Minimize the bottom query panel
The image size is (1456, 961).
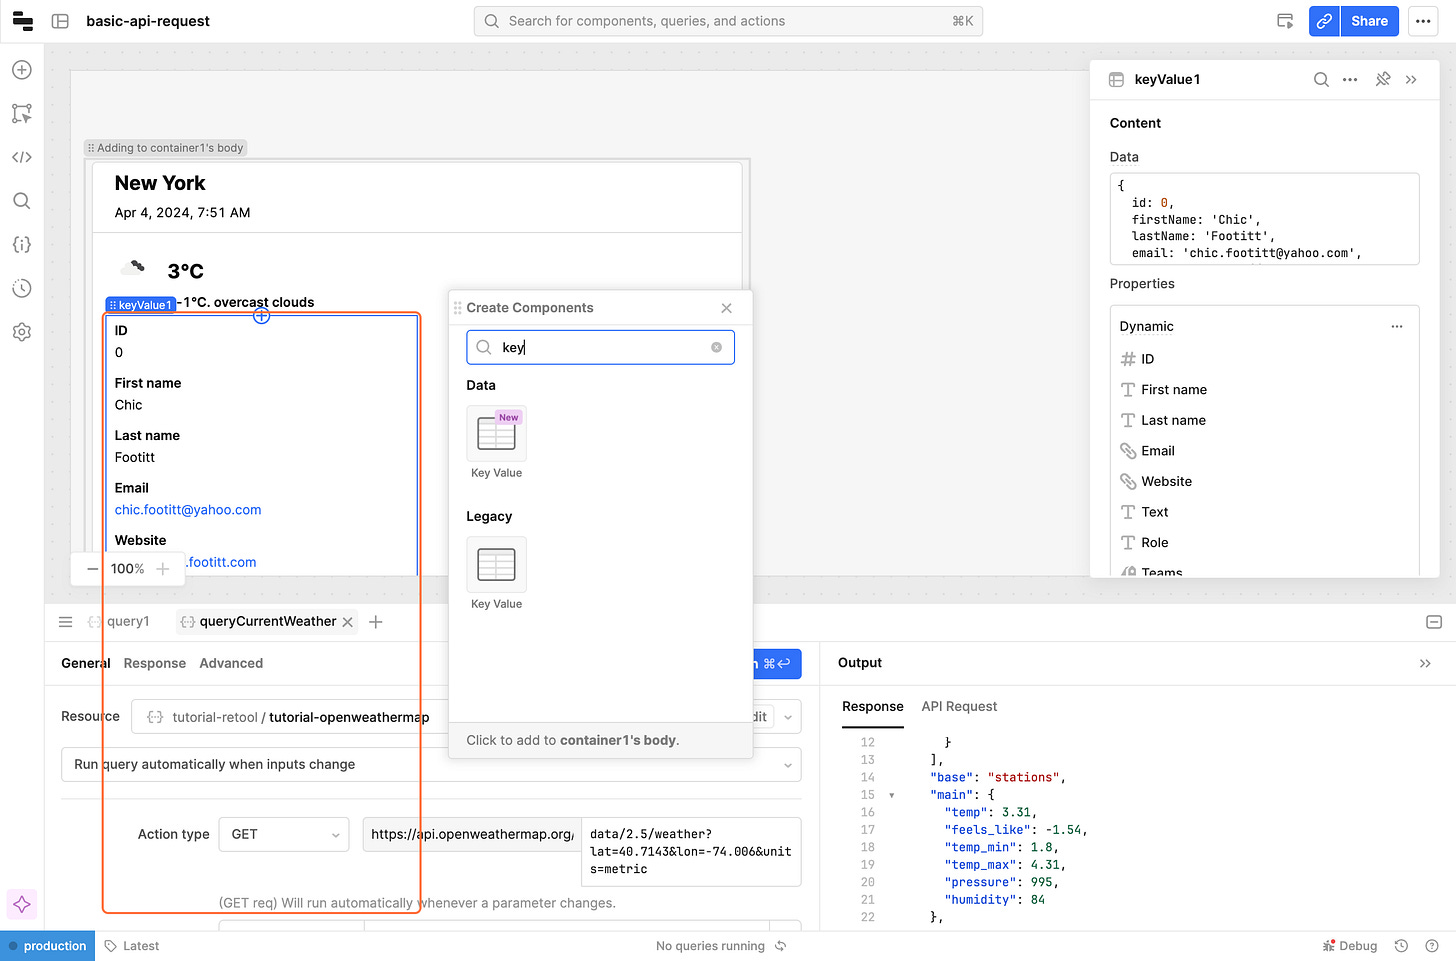1434,622
